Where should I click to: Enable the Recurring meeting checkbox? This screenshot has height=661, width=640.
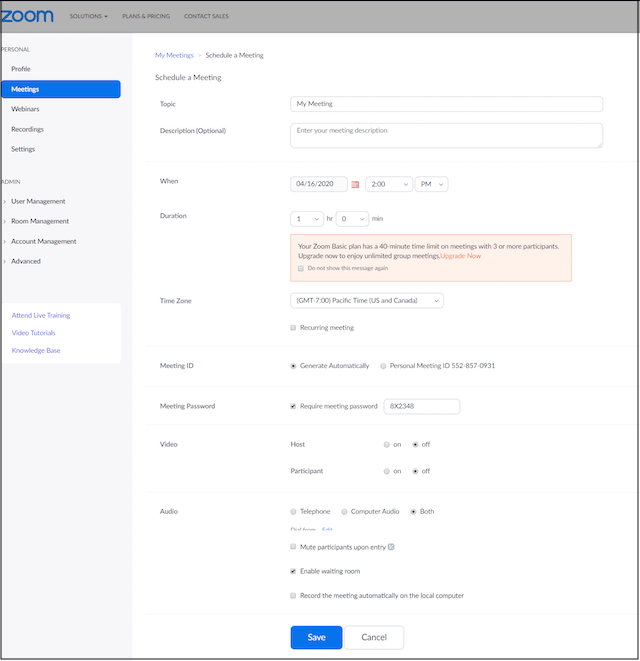[293, 328]
